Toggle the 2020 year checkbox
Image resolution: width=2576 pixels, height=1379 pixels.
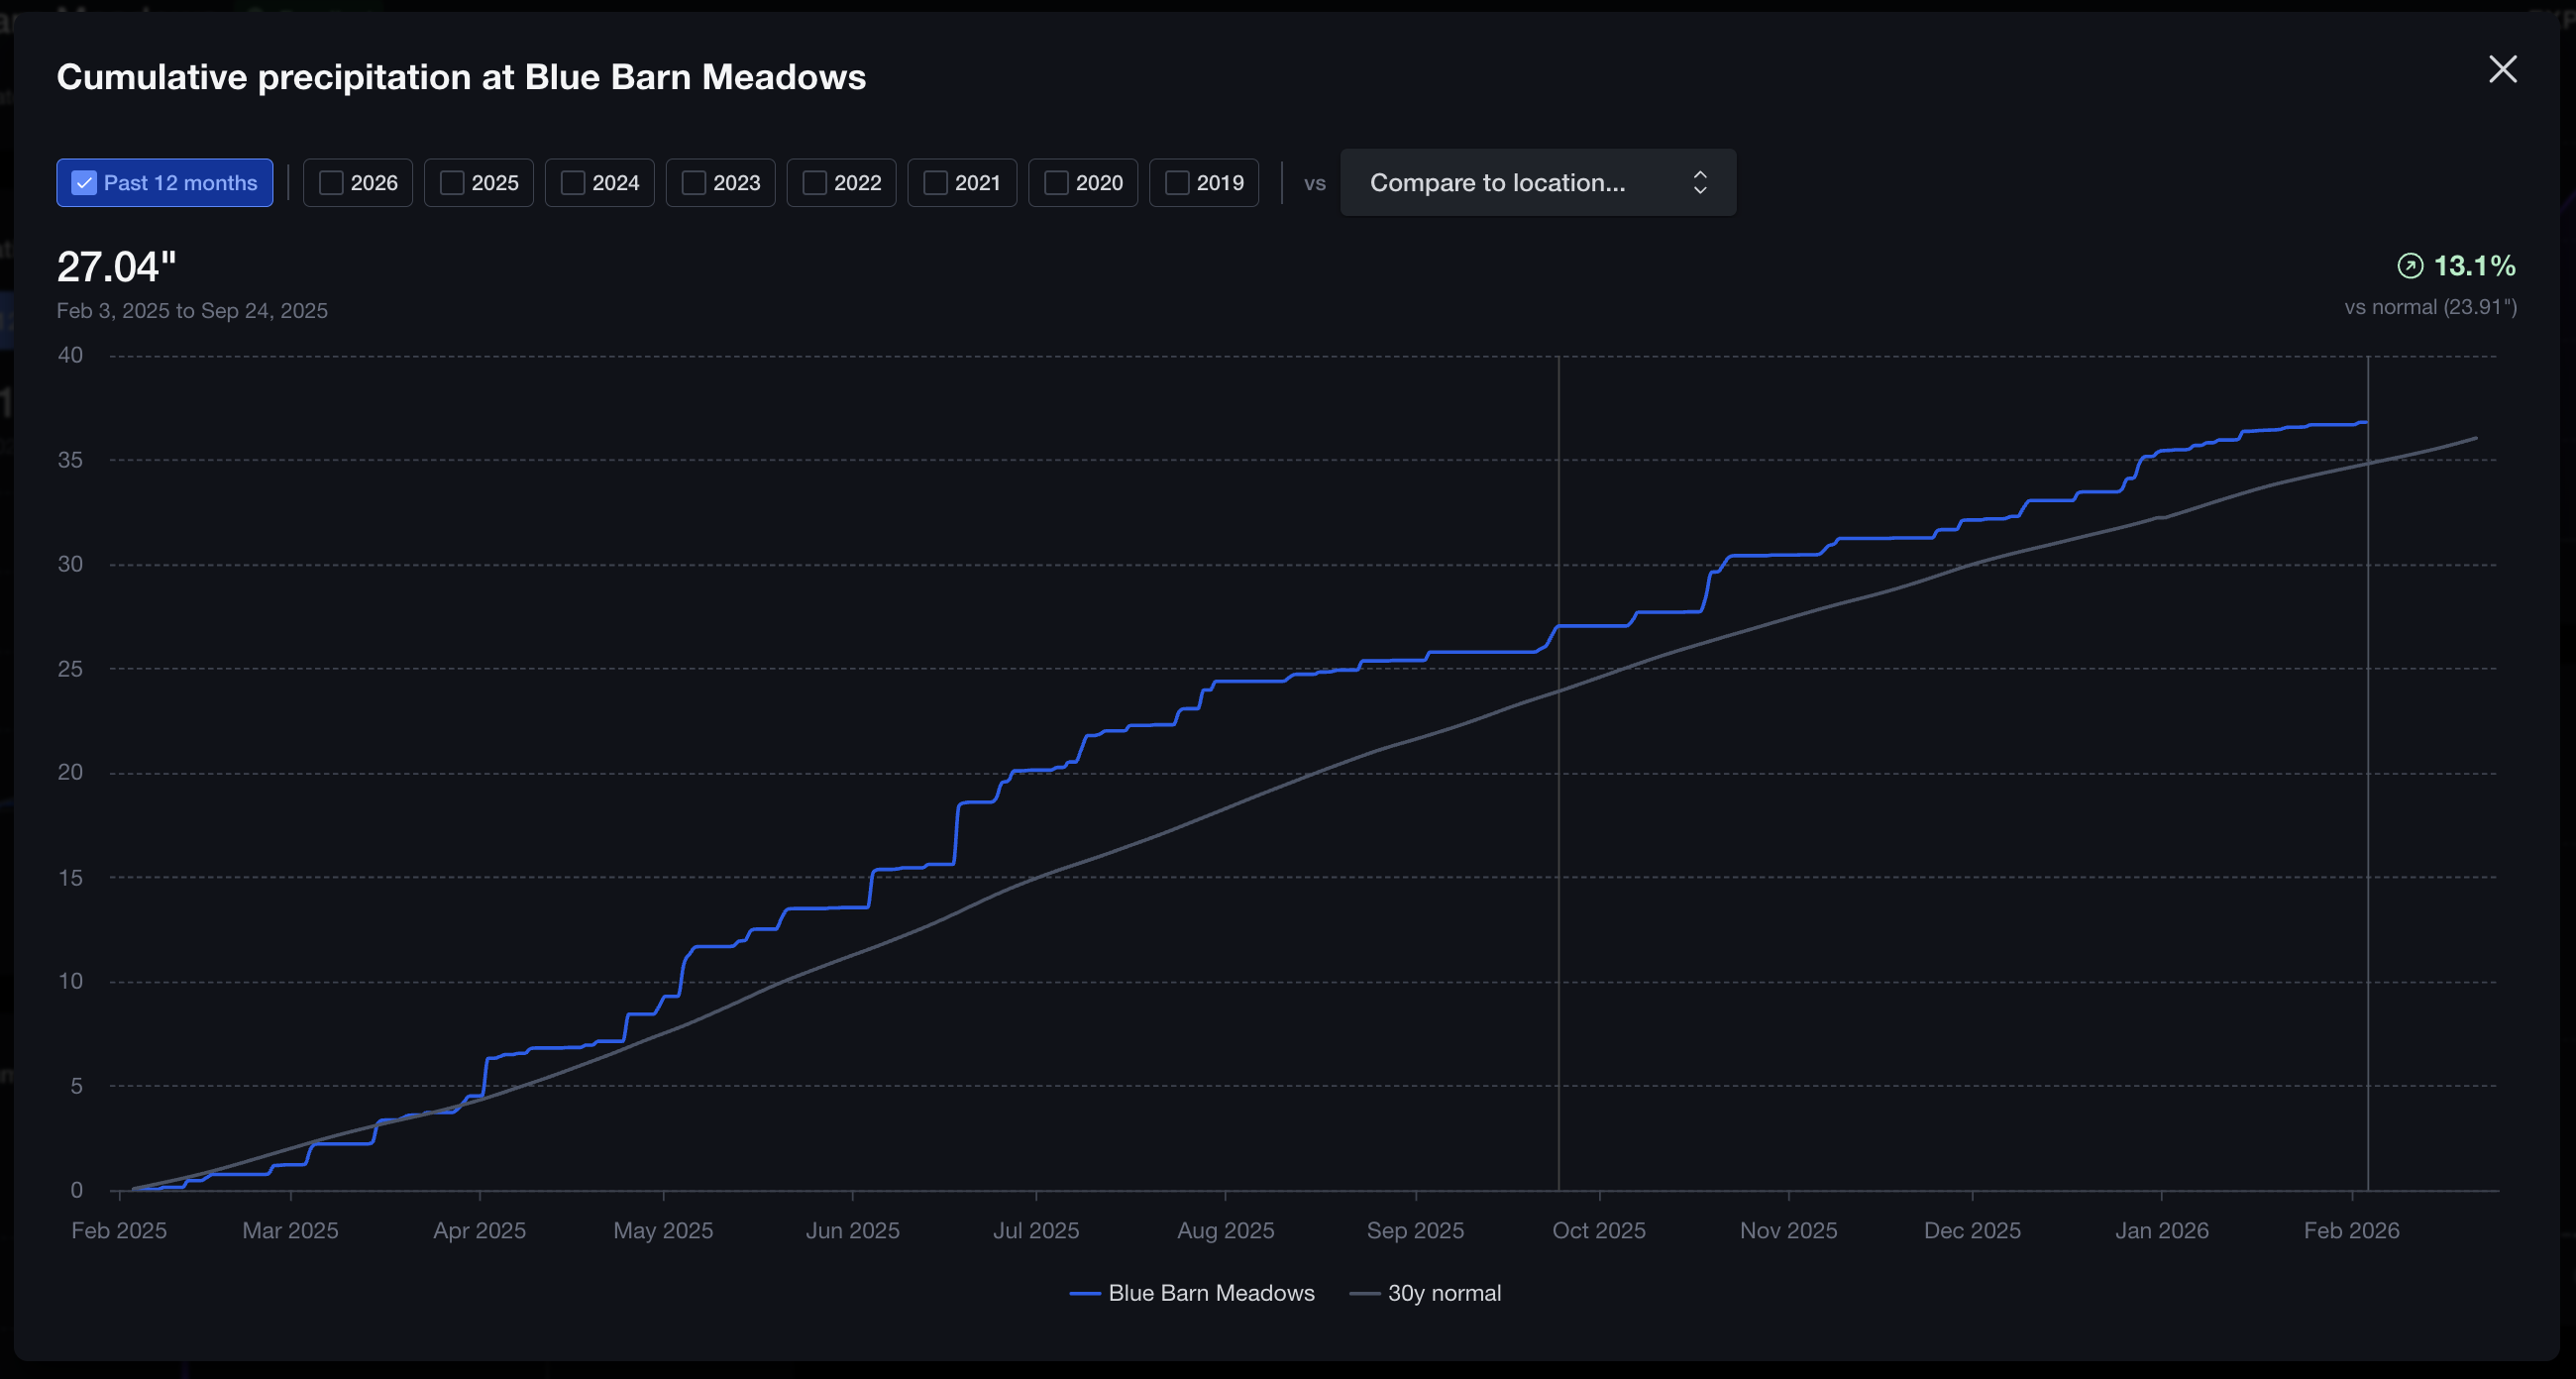click(1056, 183)
